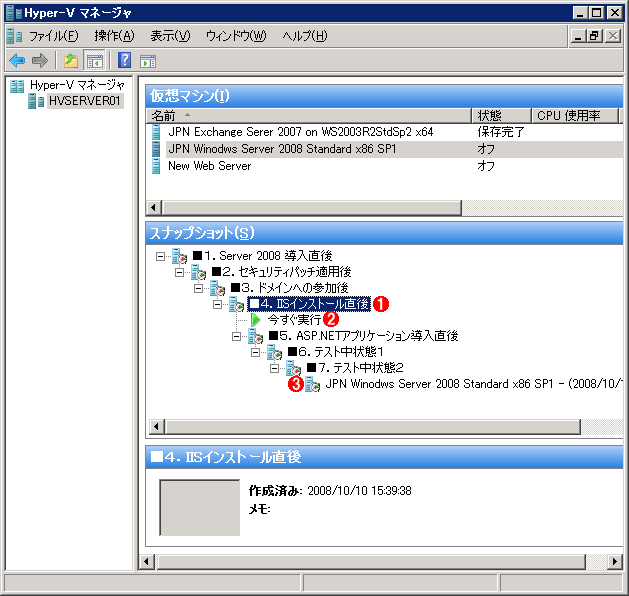
Task: Click snapshot icon for 3. ドメインへの参加後
Action: click(x=217, y=288)
